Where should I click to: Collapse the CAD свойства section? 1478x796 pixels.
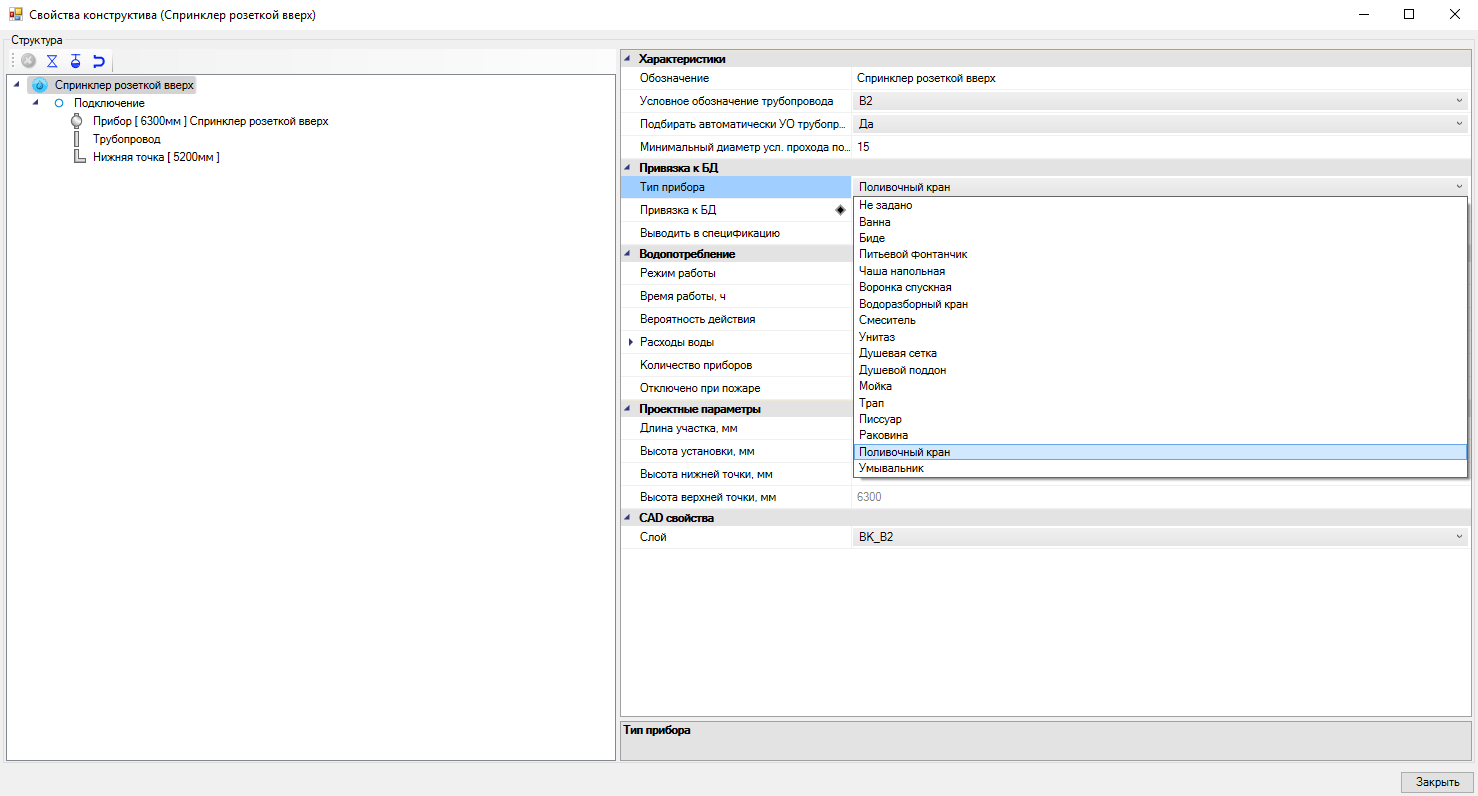coord(628,518)
